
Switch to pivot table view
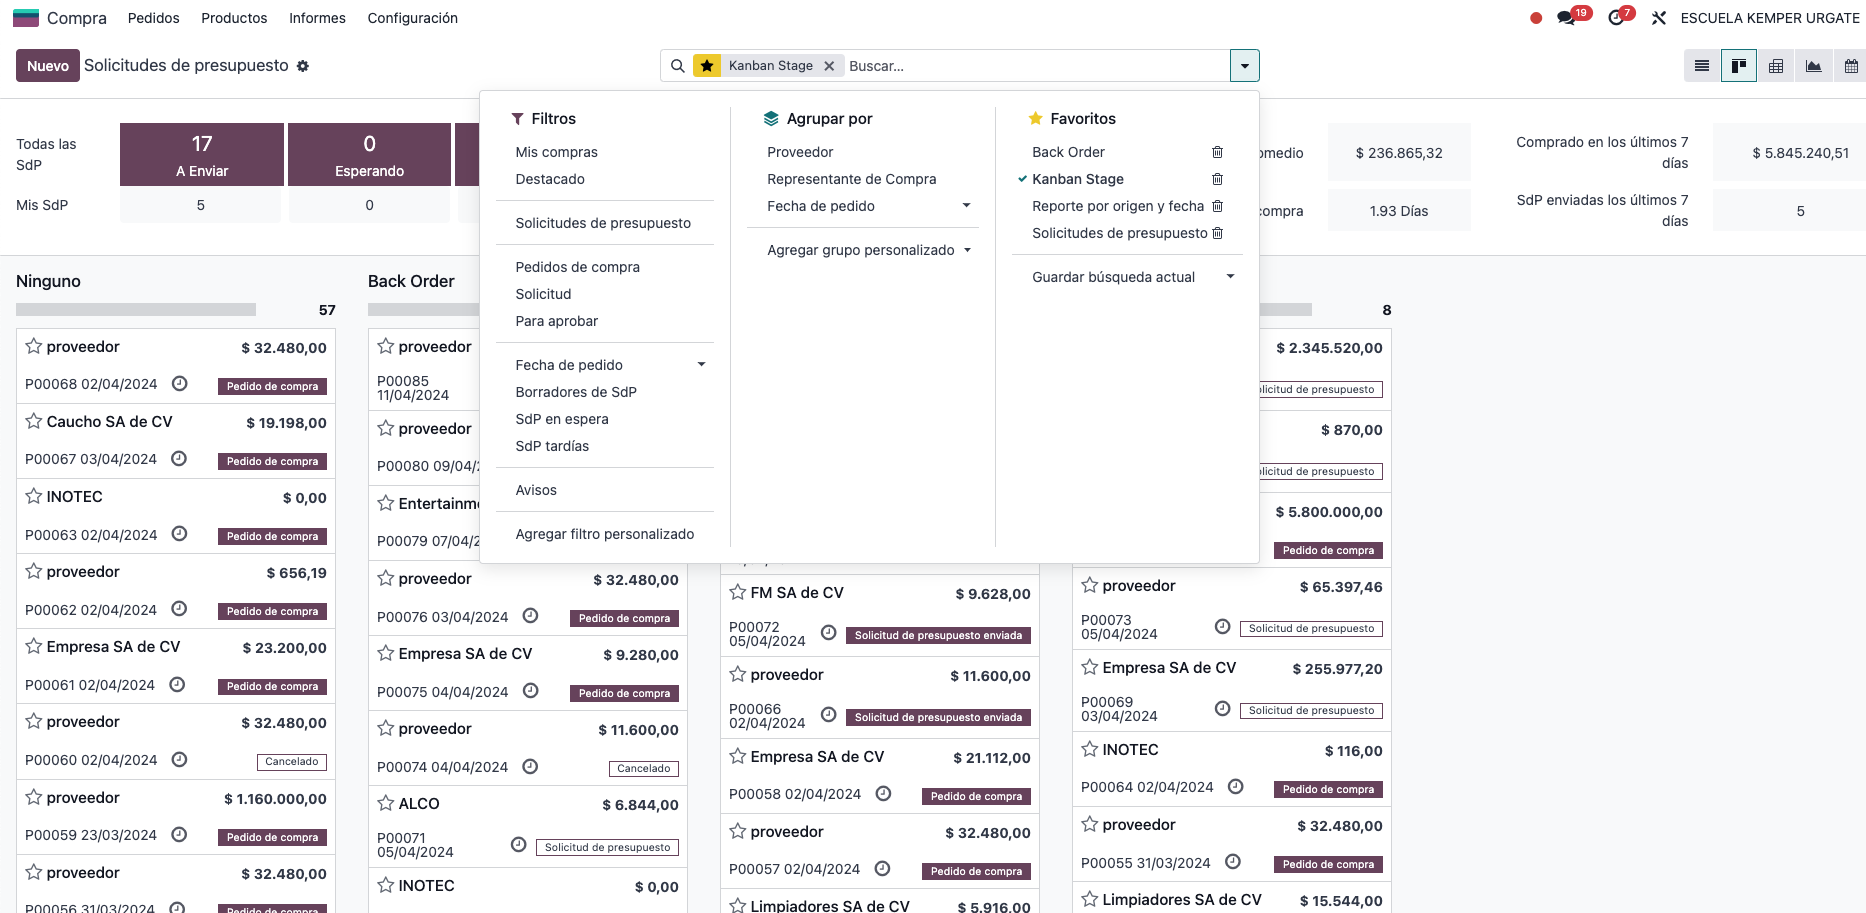(1776, 66)
